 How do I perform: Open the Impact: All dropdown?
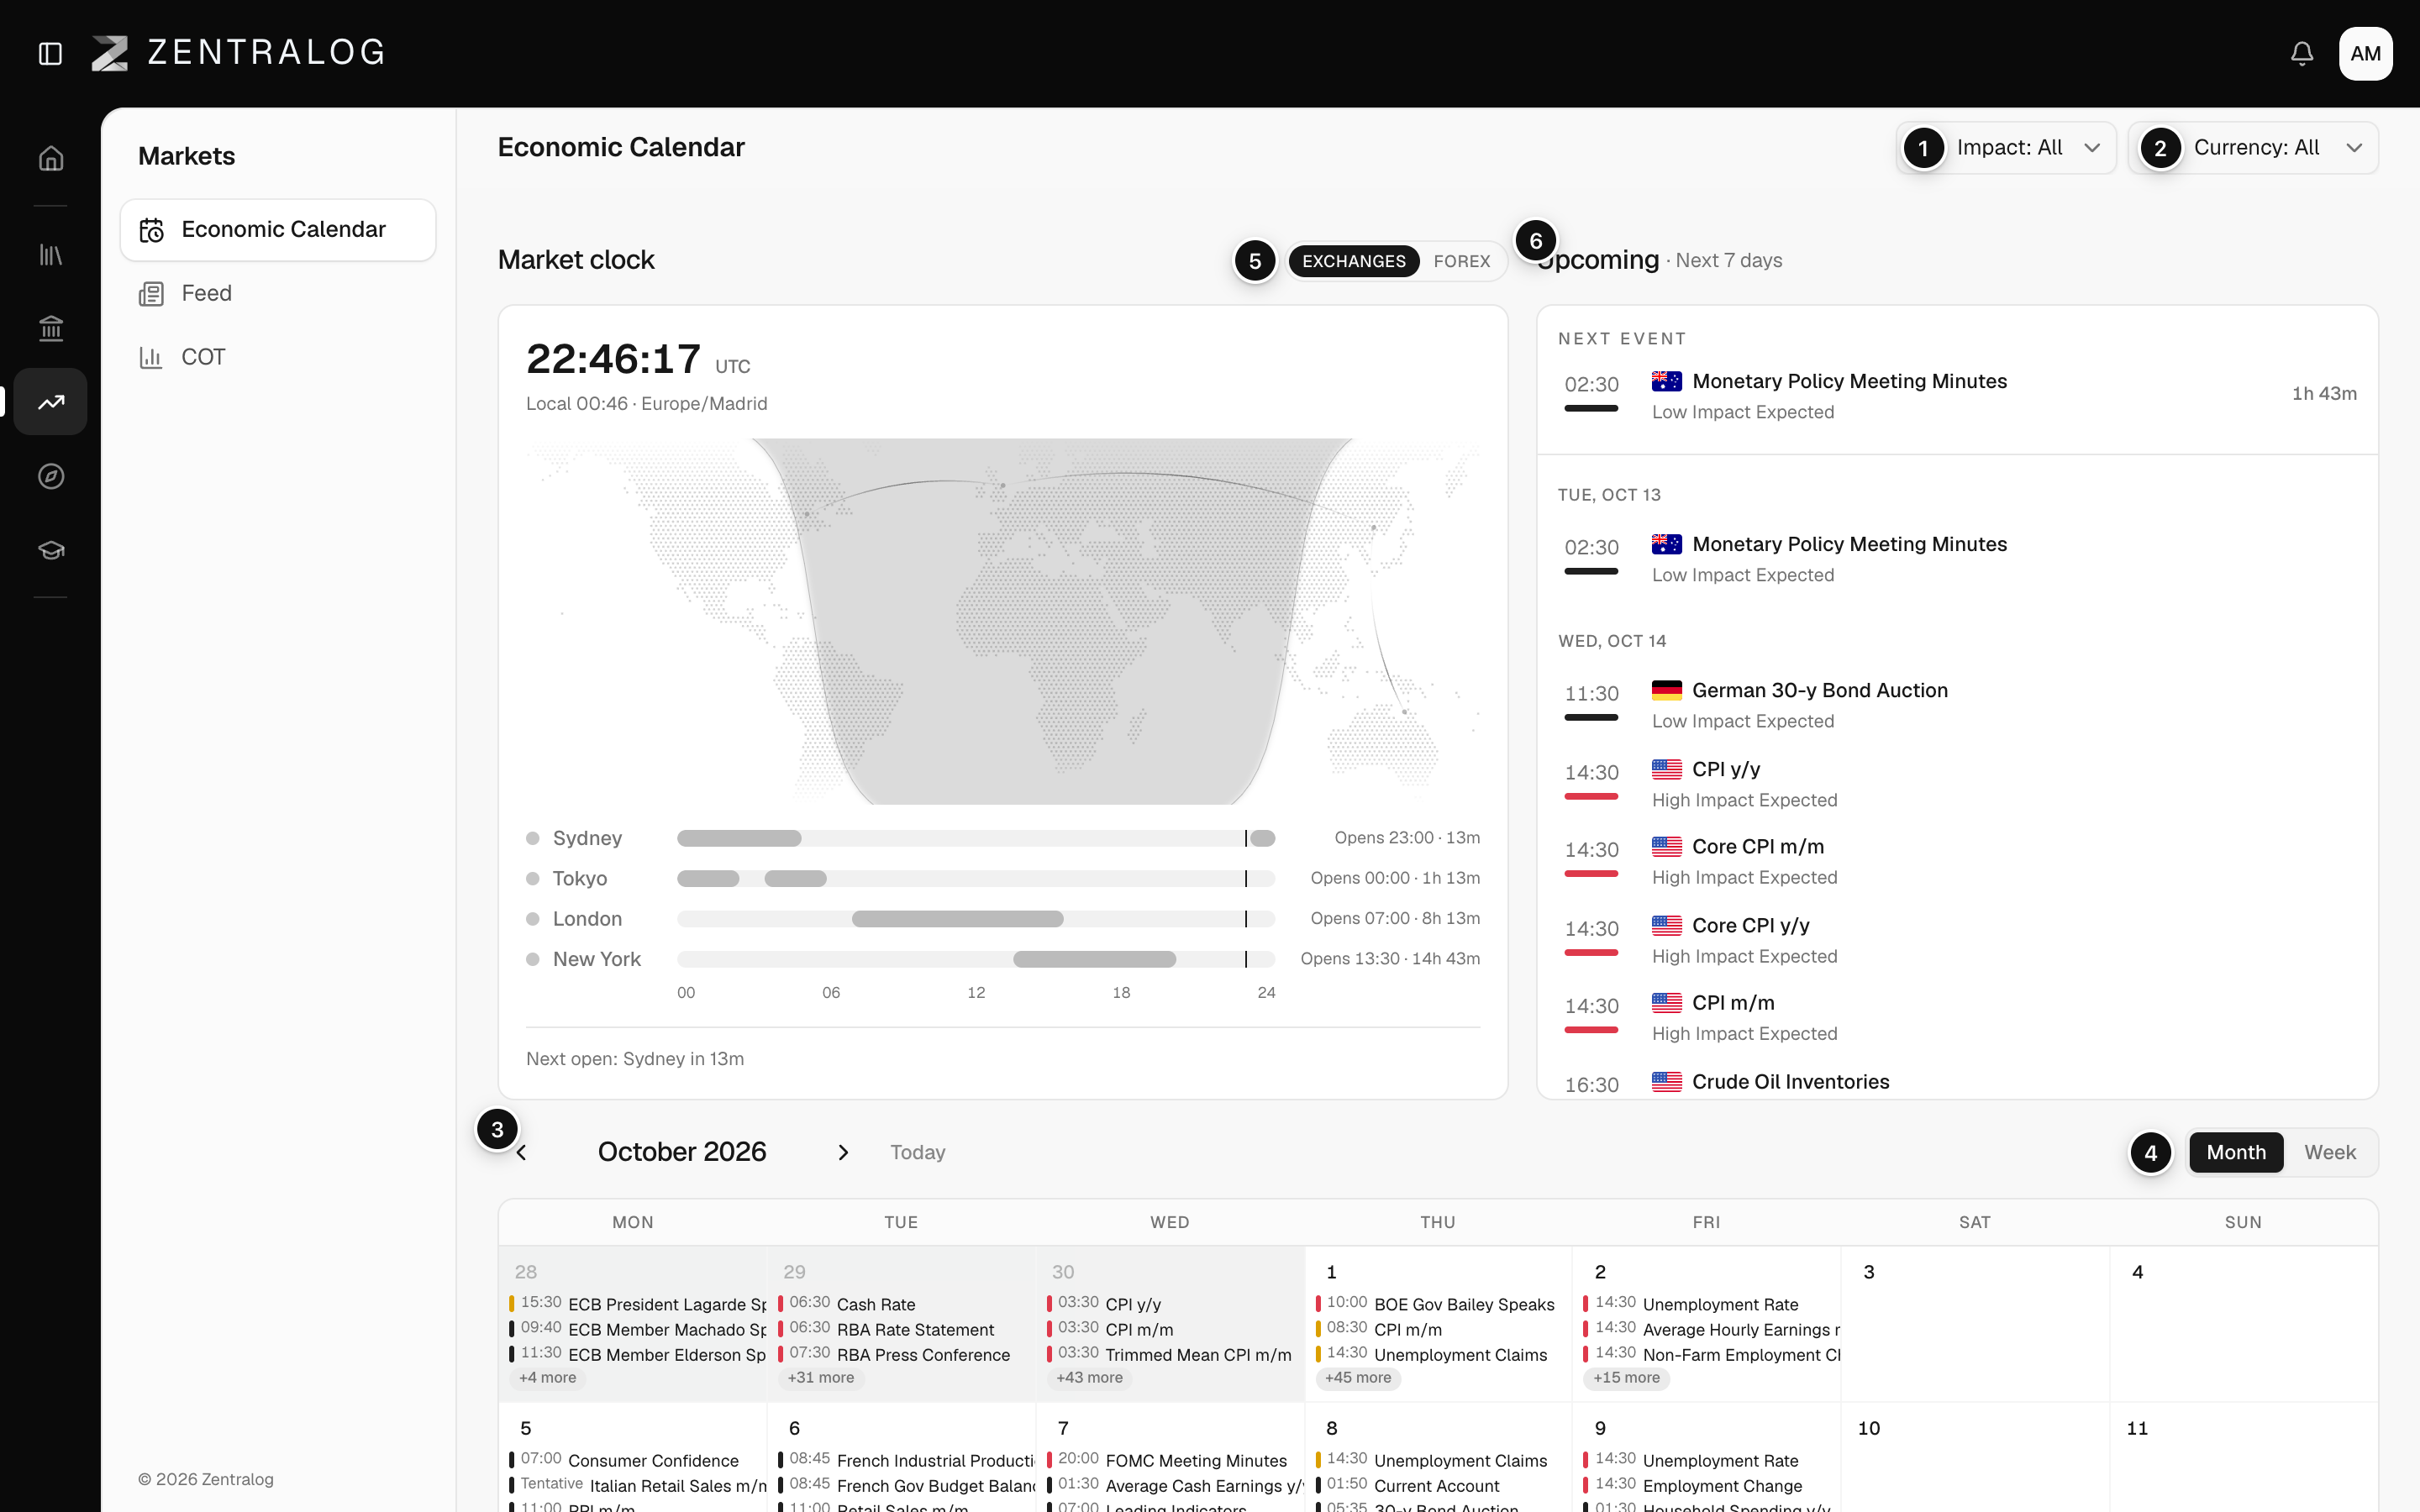(2006, 148)
